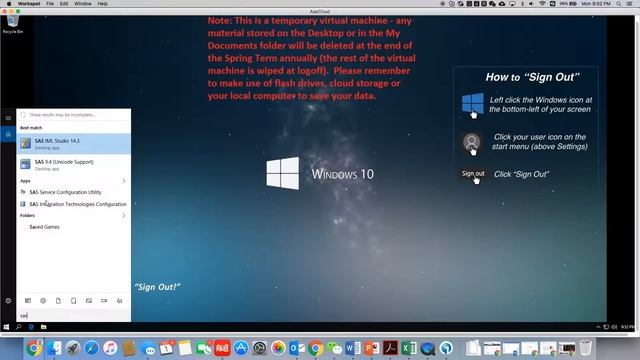Select SAS Integration Technologies Configuration
The image size is (640, 360).
click(x=74, y=204)
